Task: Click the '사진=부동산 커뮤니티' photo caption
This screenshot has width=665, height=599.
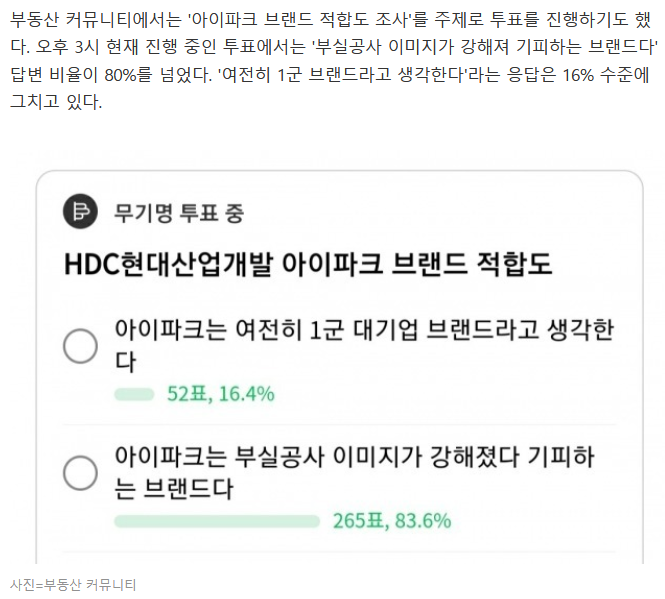Action: pyautogui.click(x=73, y=585)
